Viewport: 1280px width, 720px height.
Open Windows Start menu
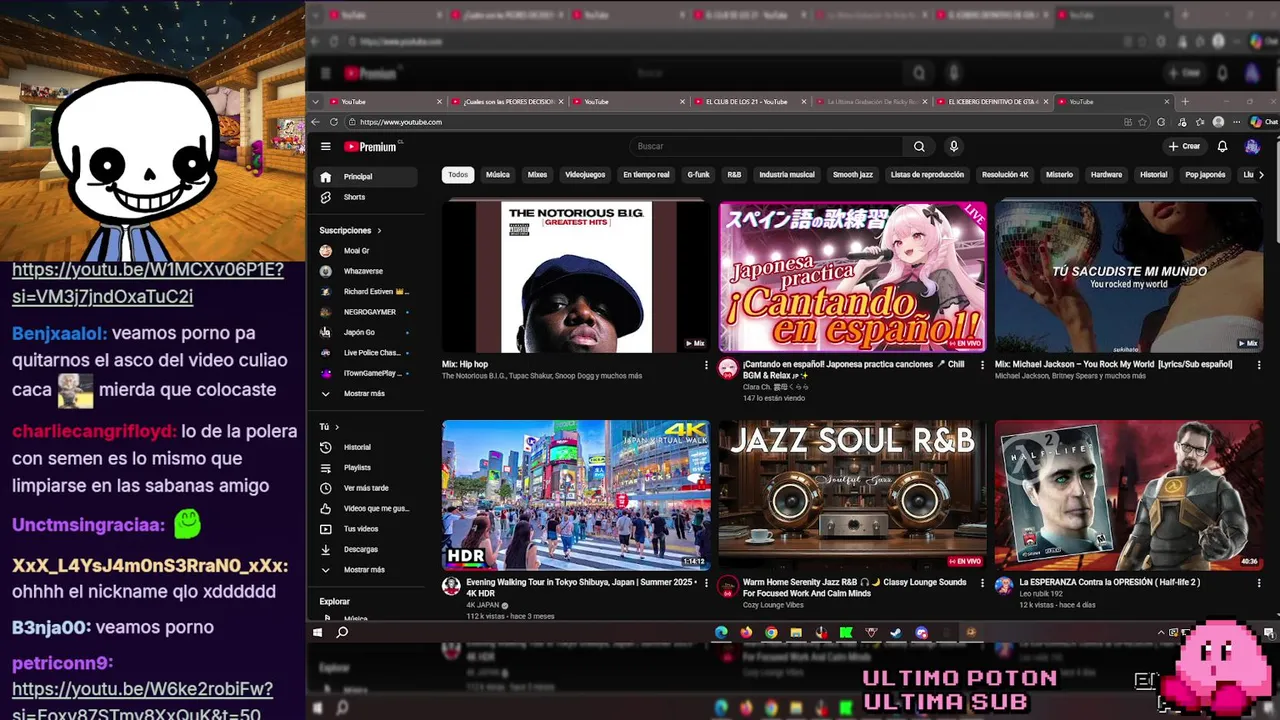pyautogui.click(x=318, y=632)
